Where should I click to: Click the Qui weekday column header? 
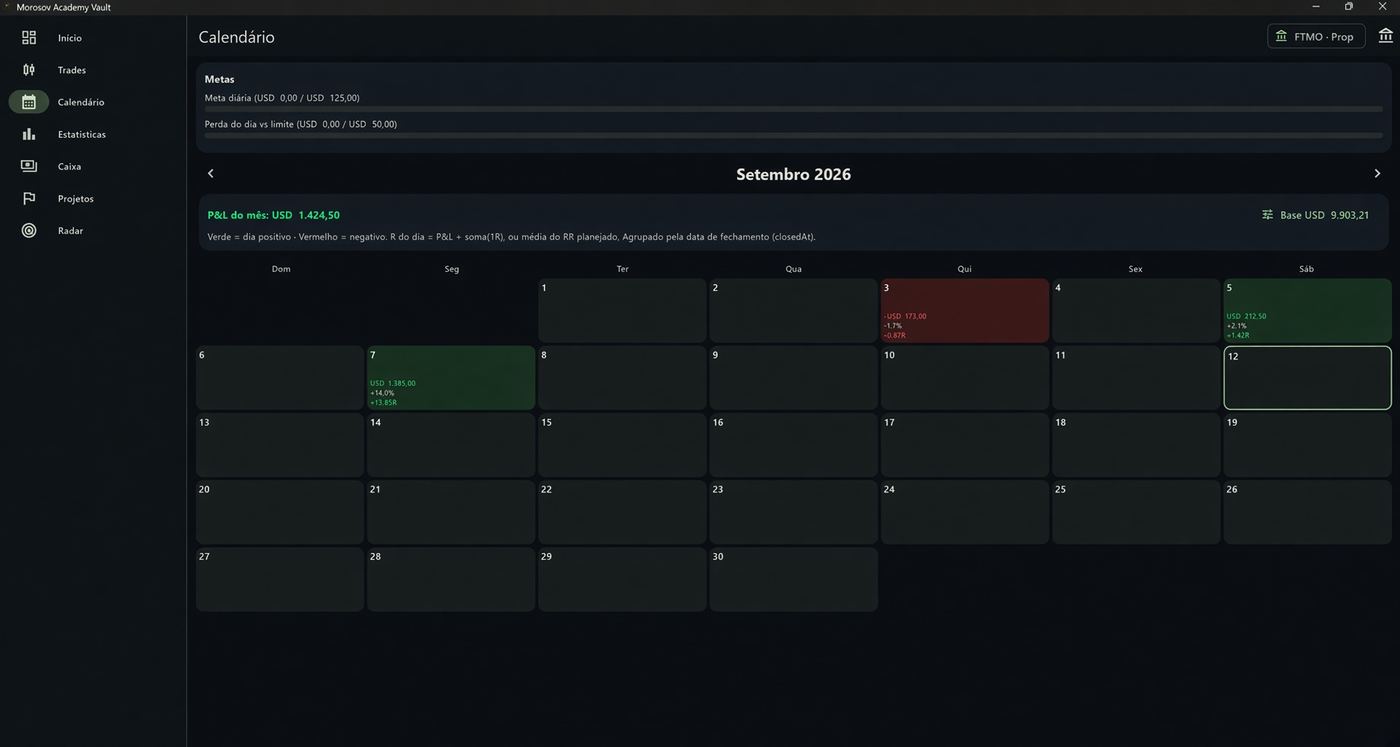(964, 269)
